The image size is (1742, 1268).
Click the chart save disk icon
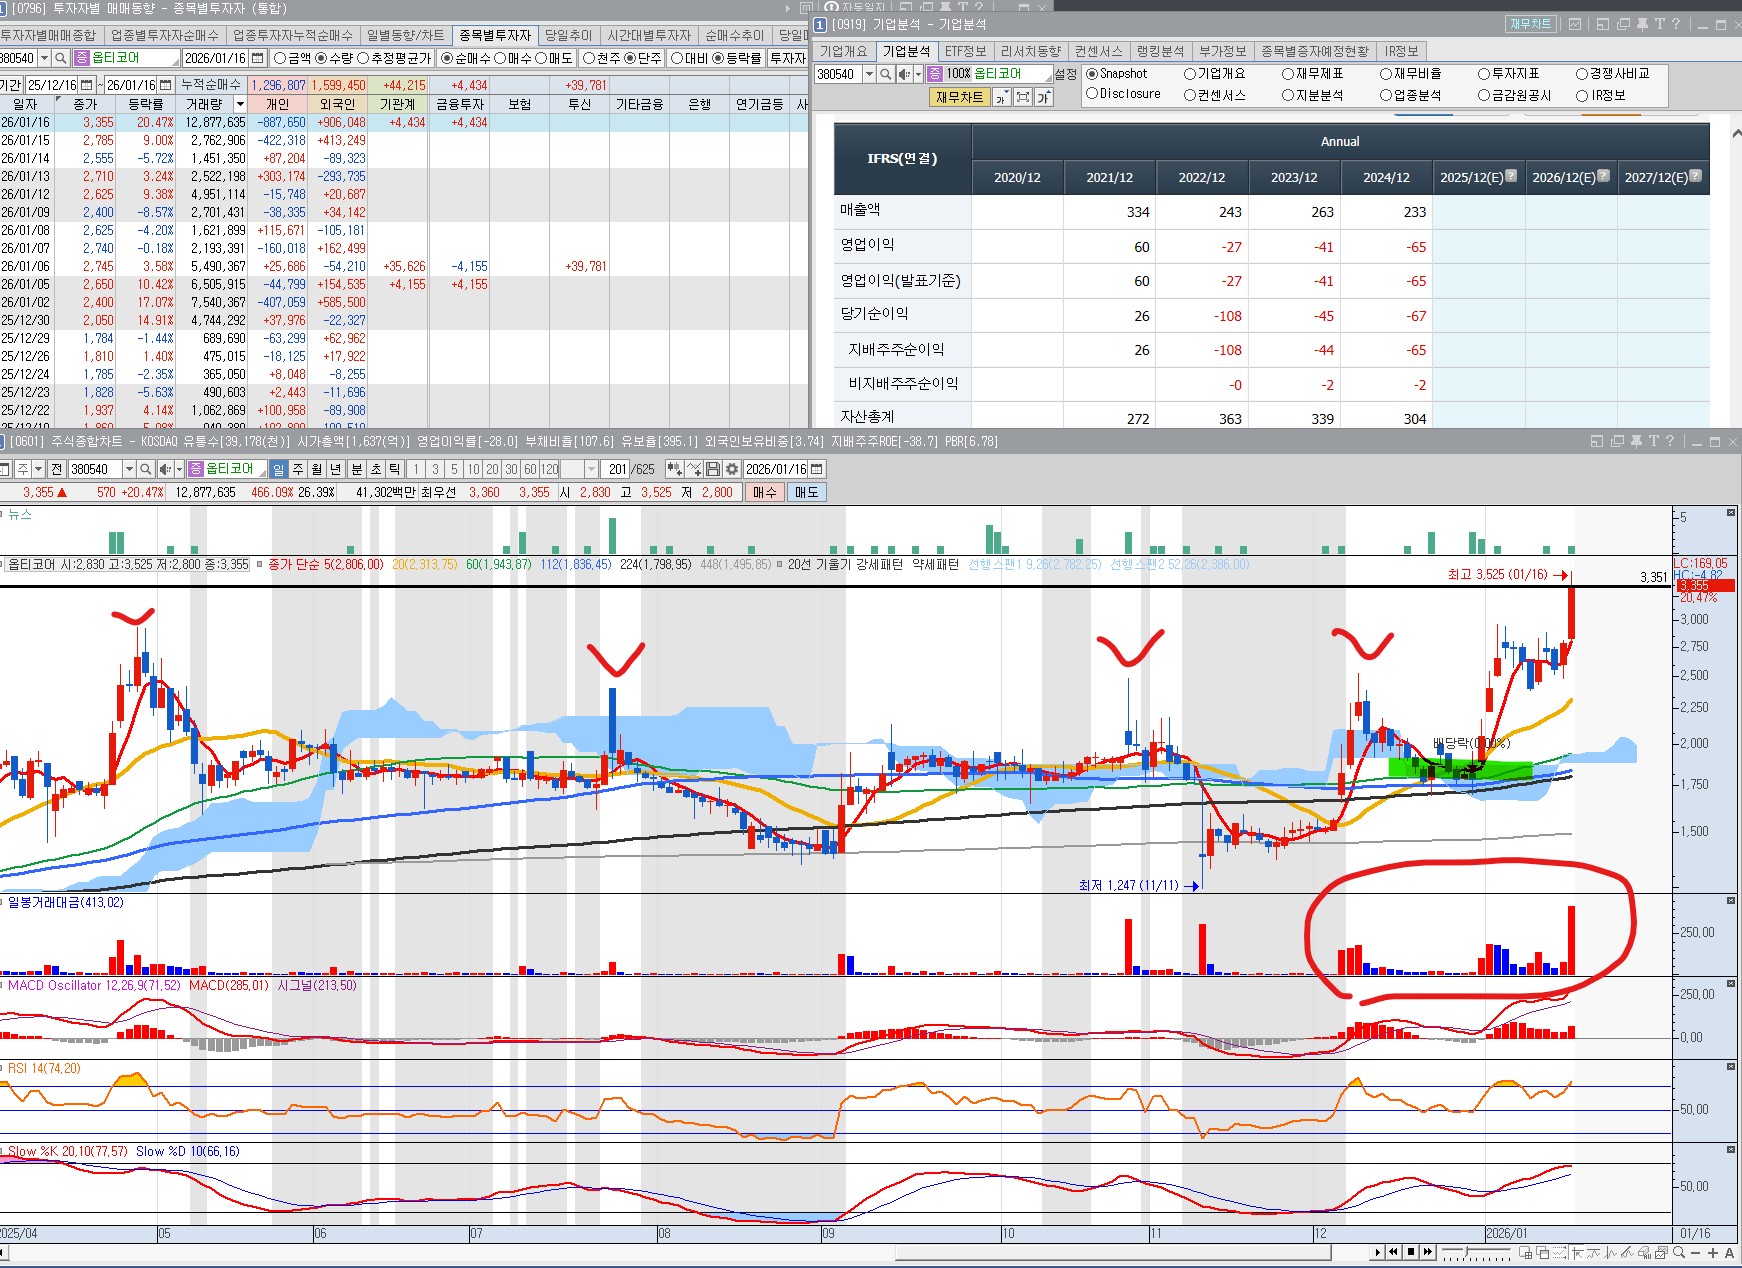point(713,469)
